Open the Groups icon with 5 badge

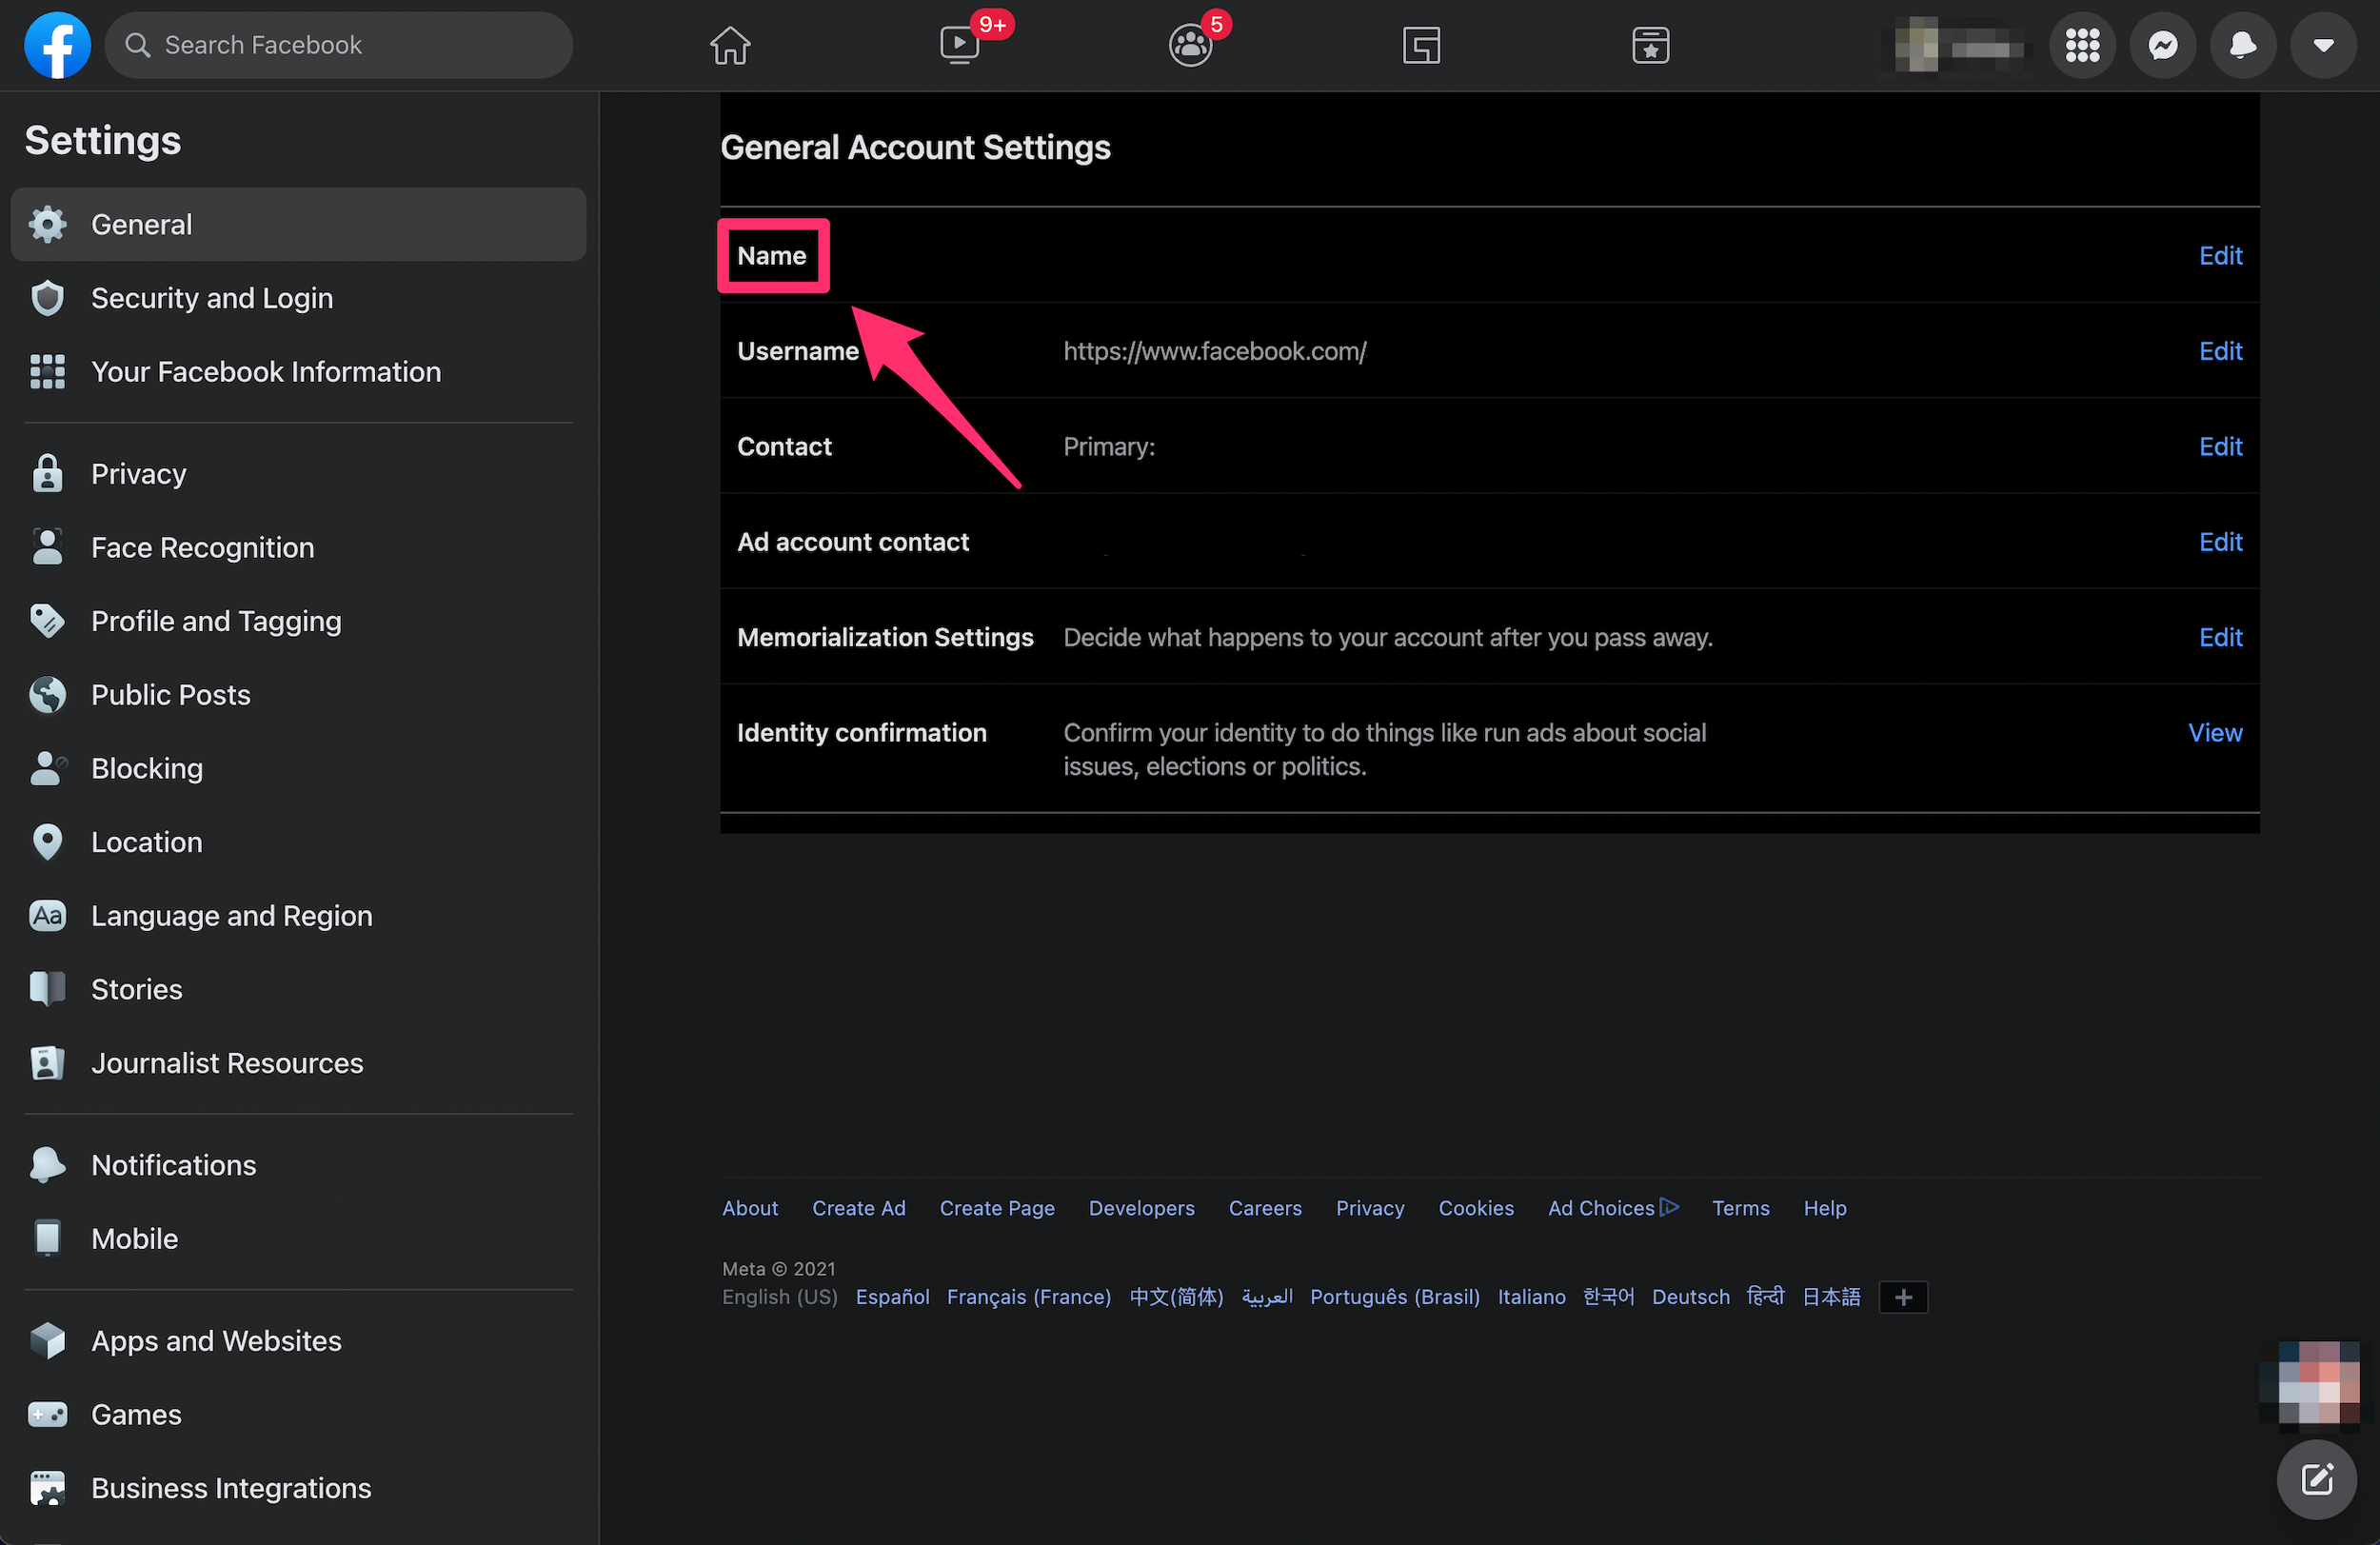coord(1190,45)
